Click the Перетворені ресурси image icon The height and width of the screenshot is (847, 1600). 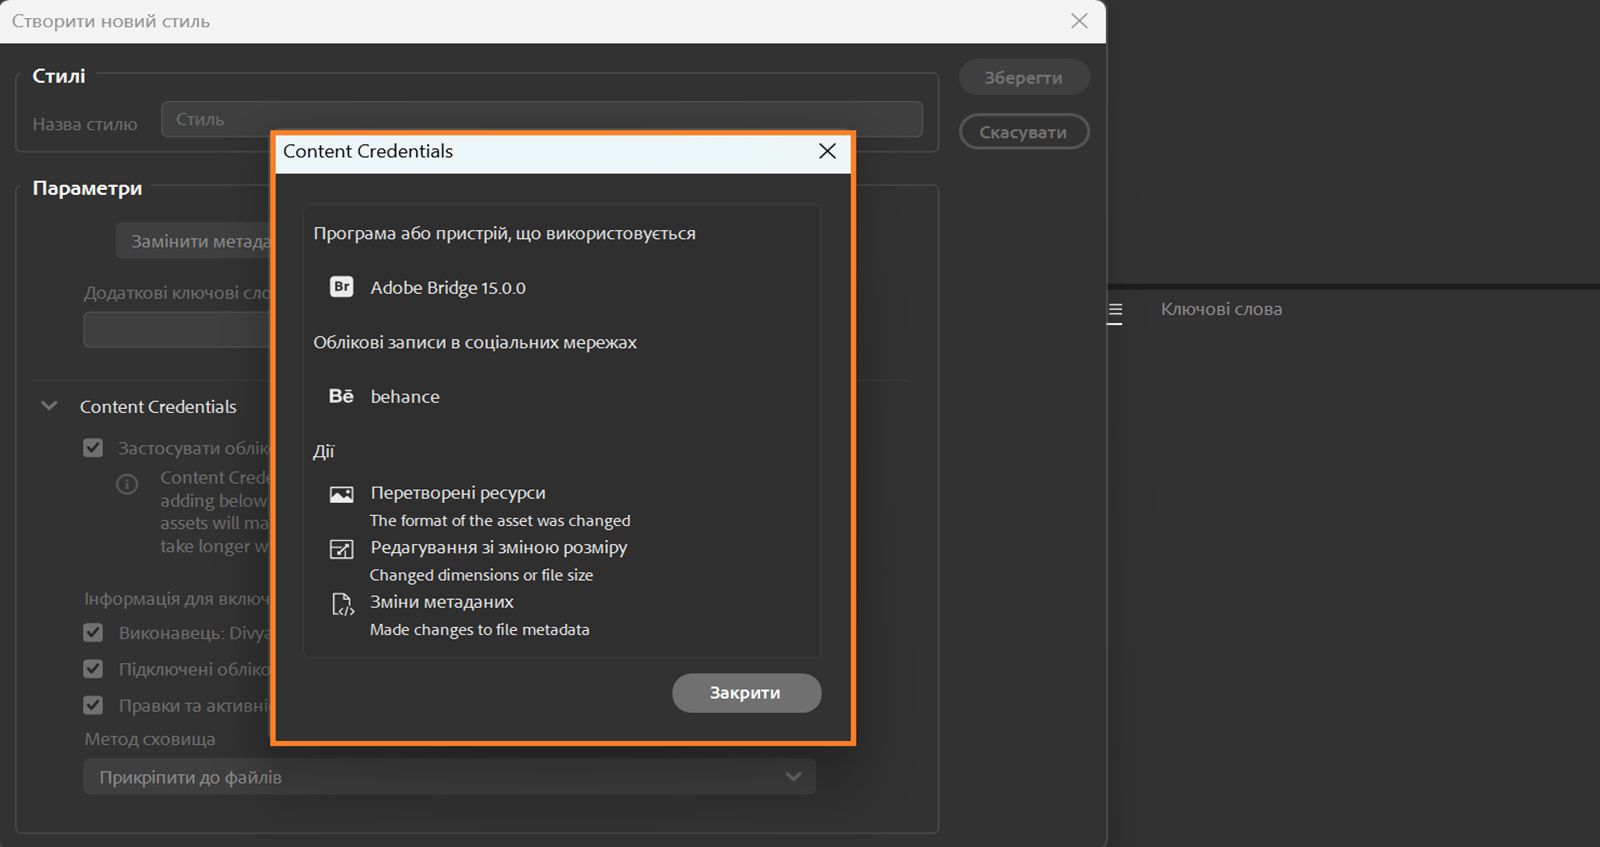click(342, 494)
